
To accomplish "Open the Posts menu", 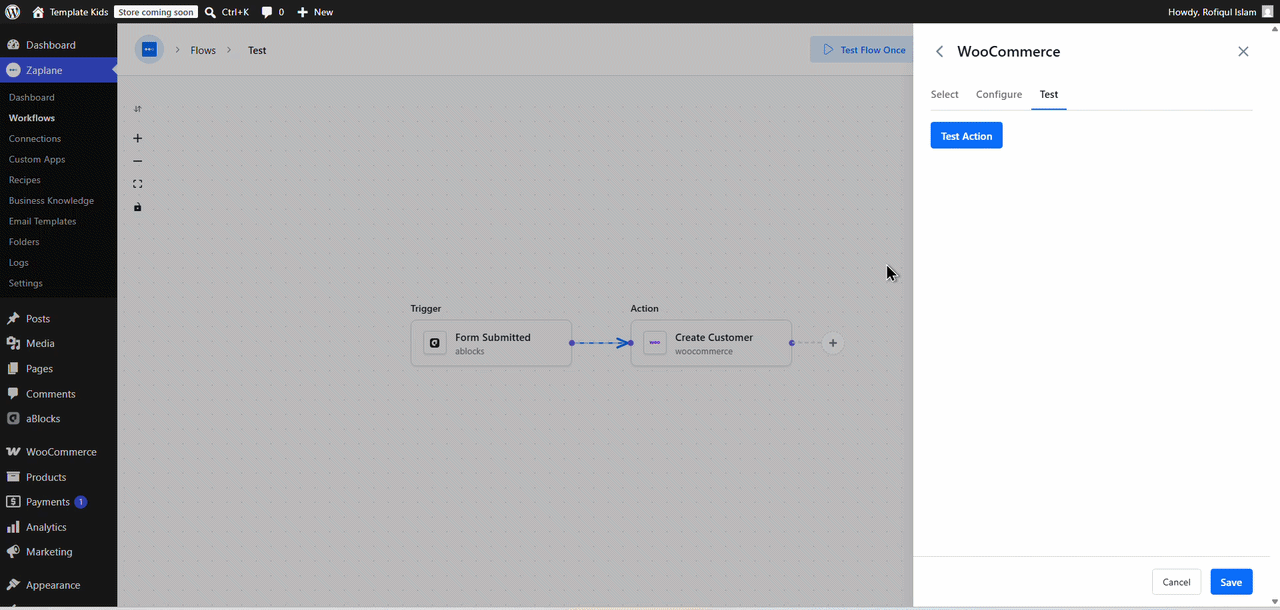I will coord(58,318).
